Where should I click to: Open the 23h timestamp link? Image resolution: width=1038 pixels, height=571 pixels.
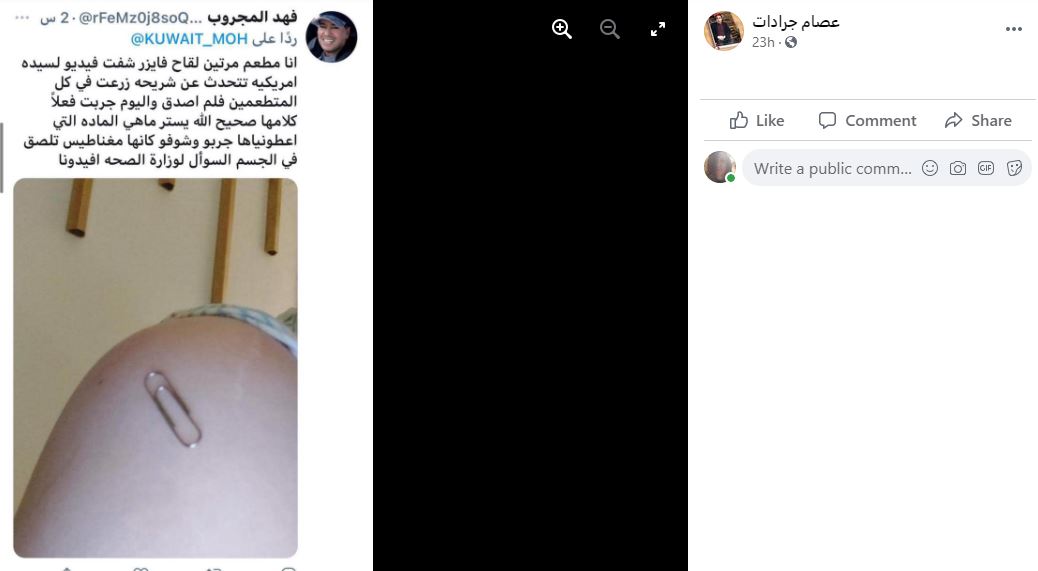pyautogui.click(x=763, y=42)
